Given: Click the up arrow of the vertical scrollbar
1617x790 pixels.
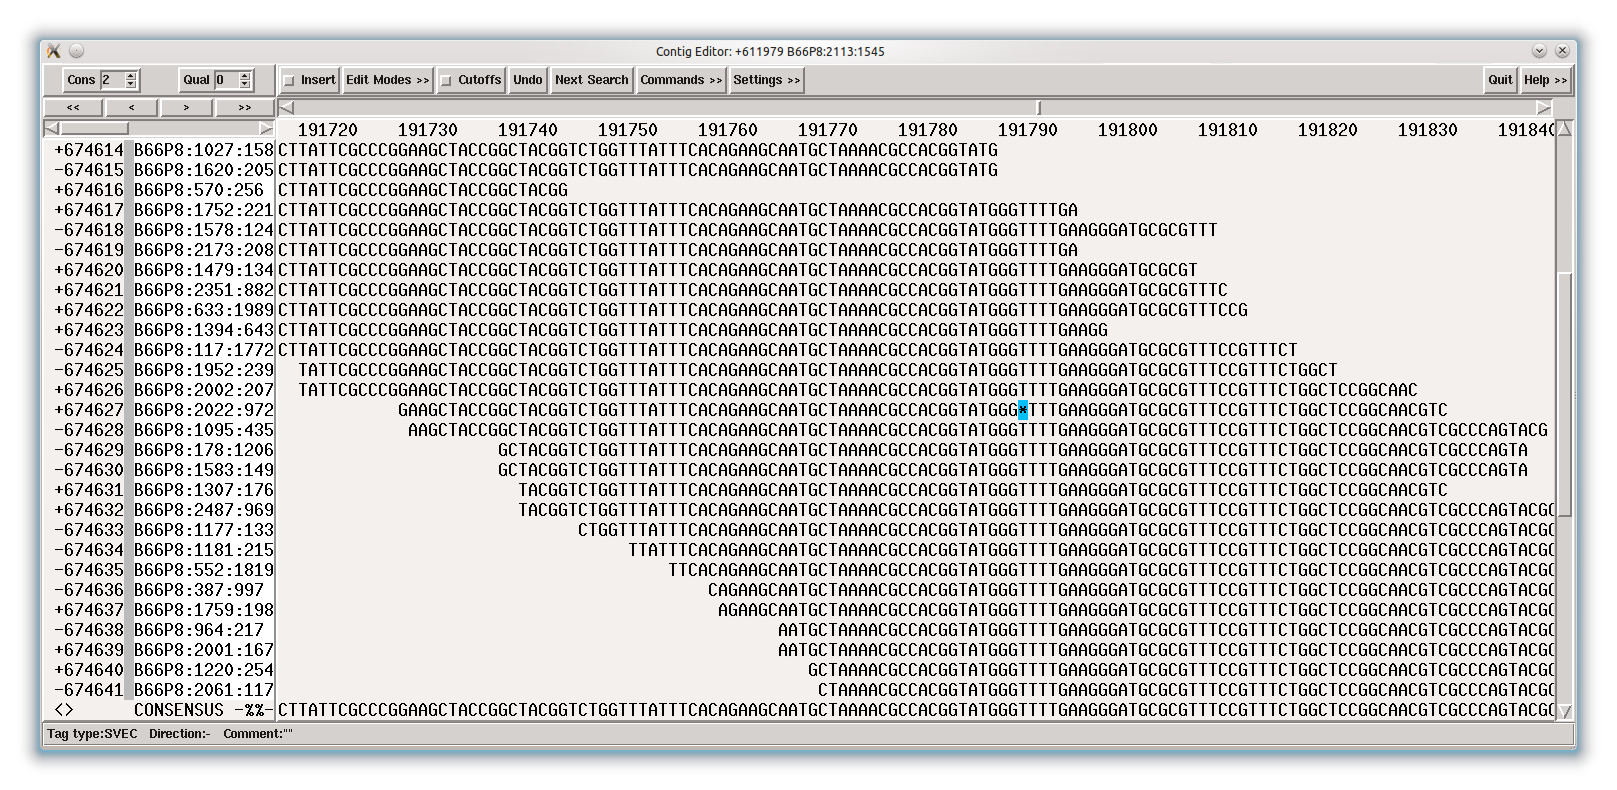Looking at the screenshot, I should [x=1565, y=128].
